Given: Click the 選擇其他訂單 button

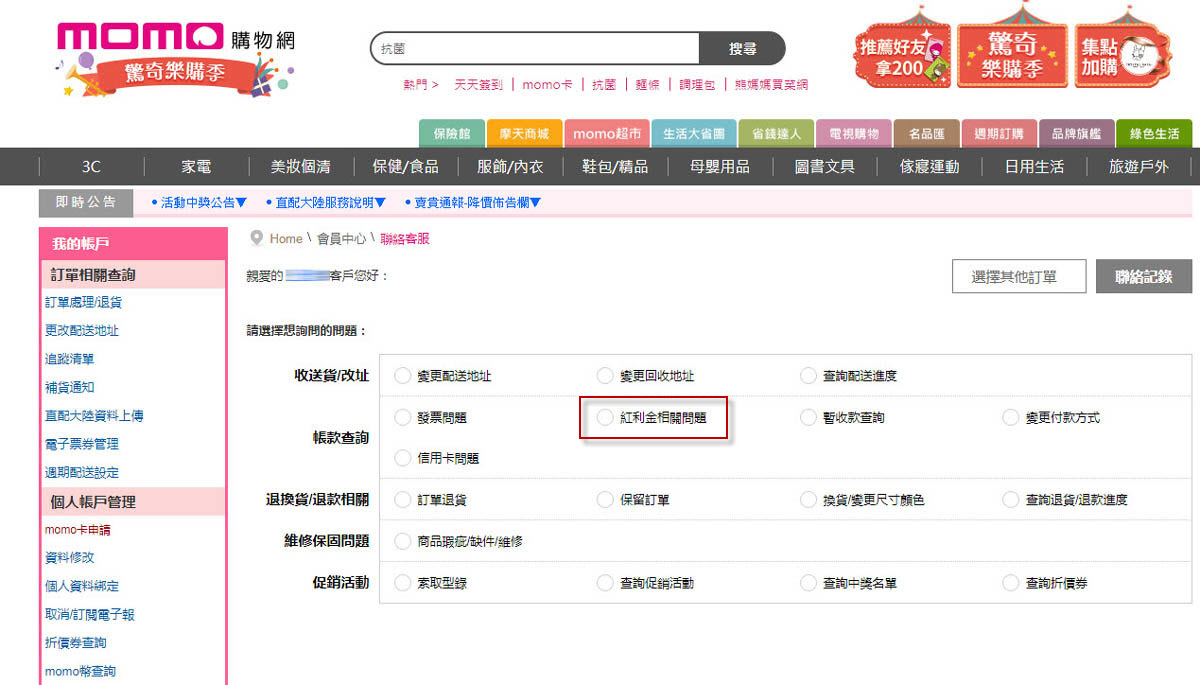Looking at the screenshot, I should tap(1019, 277).
